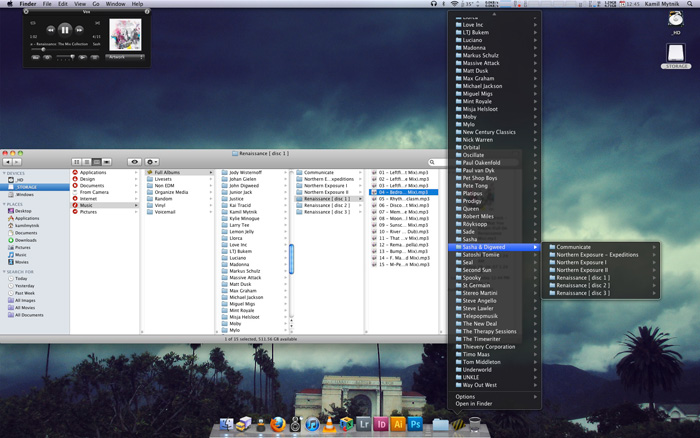Switch Finder to icon view

[76, 161]
